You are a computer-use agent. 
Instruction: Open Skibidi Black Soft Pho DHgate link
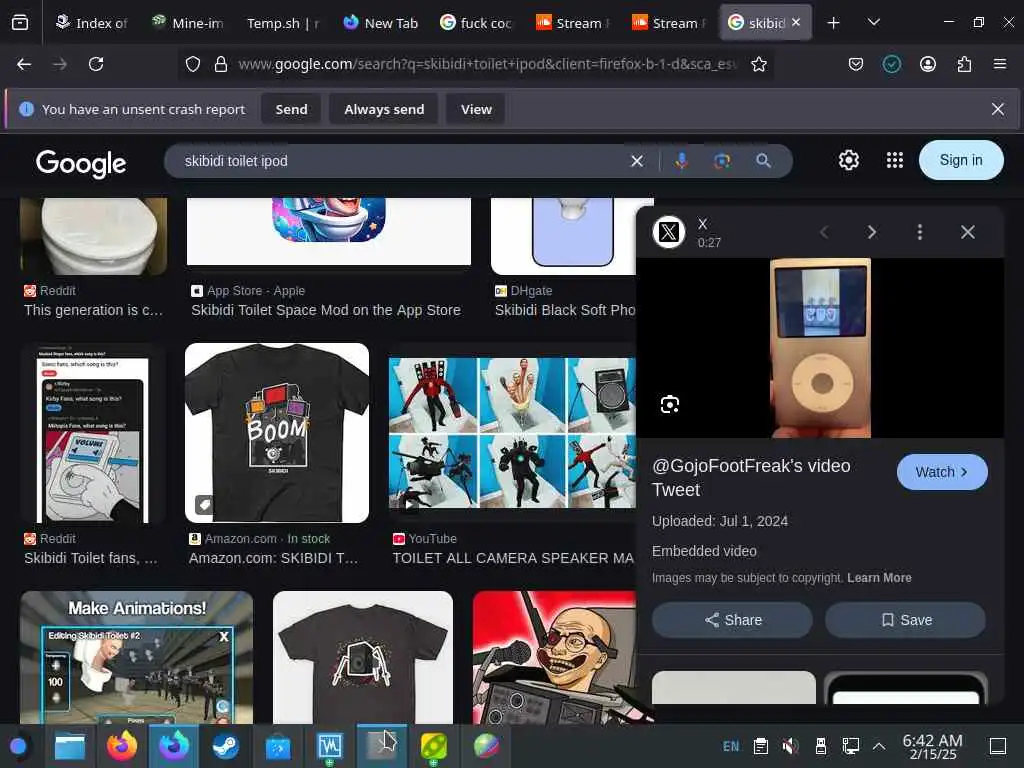tap(565, 310)
